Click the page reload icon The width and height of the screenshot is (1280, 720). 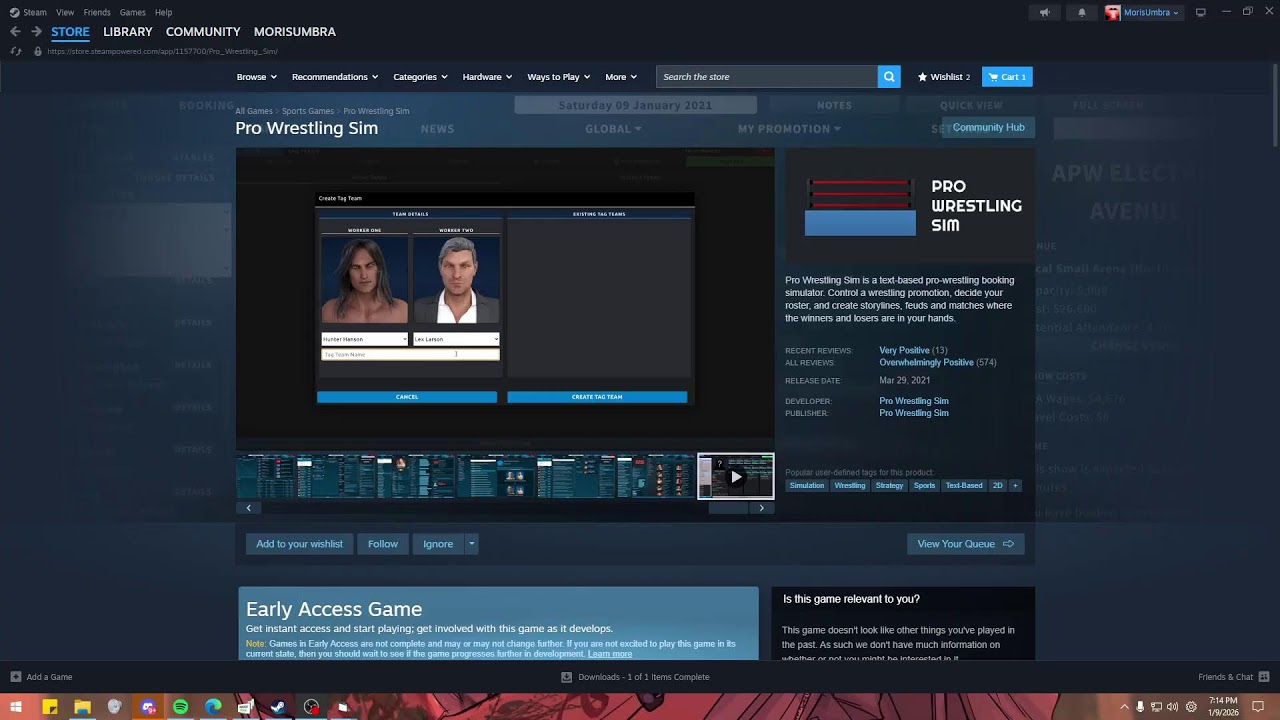pos(15,51)
